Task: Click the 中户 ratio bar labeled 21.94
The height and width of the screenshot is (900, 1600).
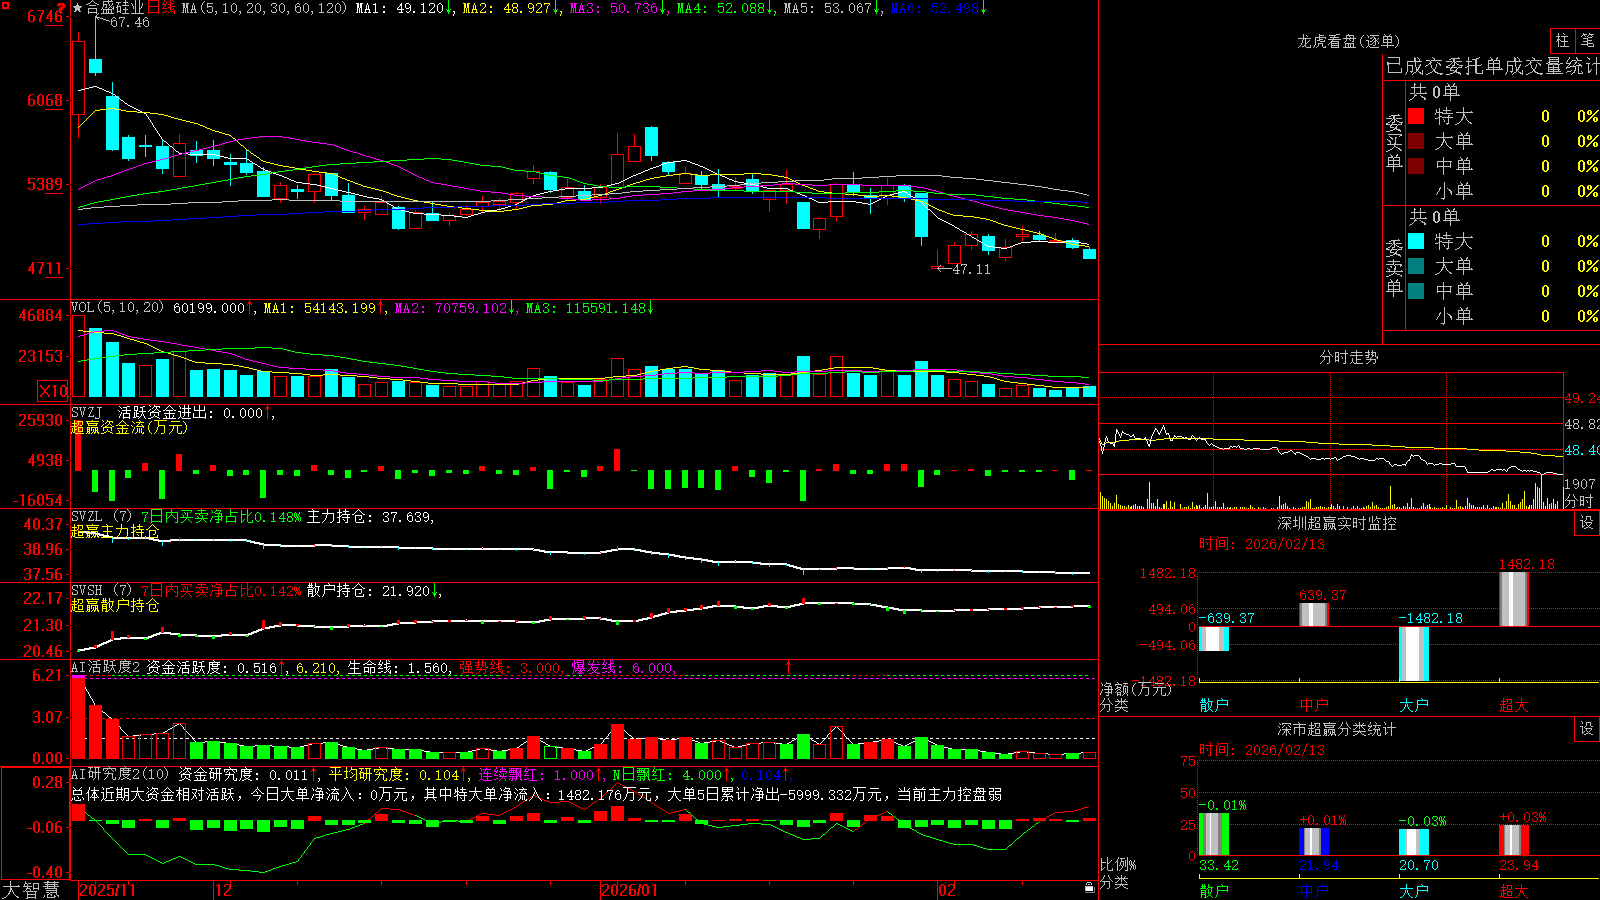Action: tap(1314, 842)
